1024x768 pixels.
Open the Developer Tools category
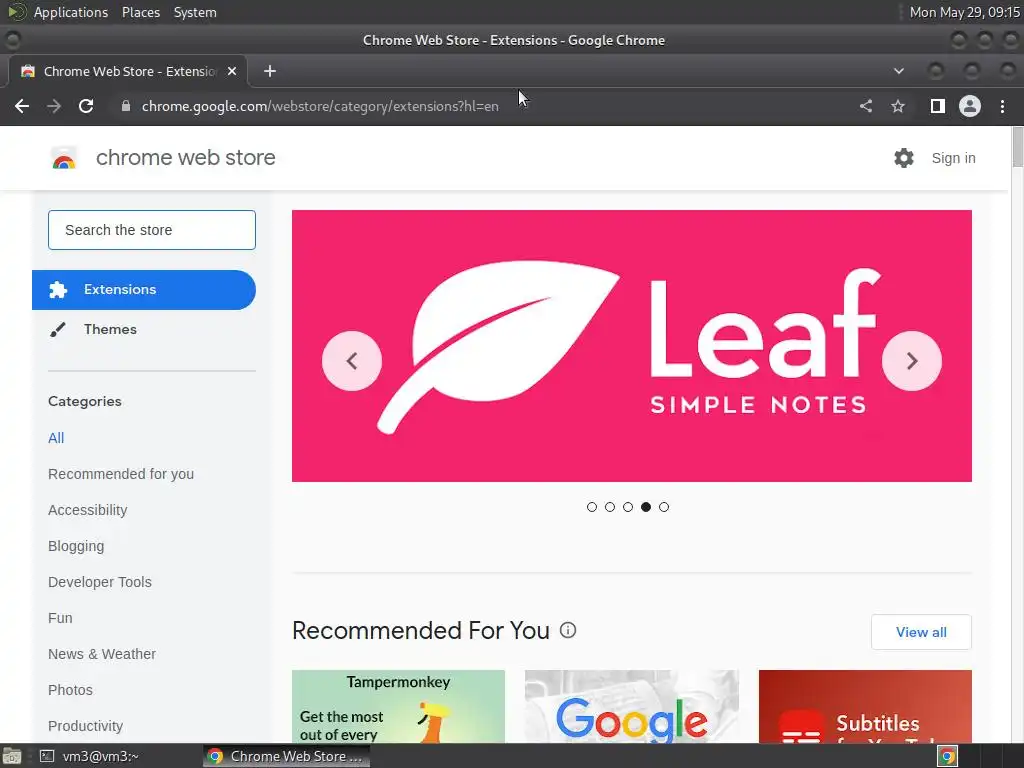[x=100, y=582]
